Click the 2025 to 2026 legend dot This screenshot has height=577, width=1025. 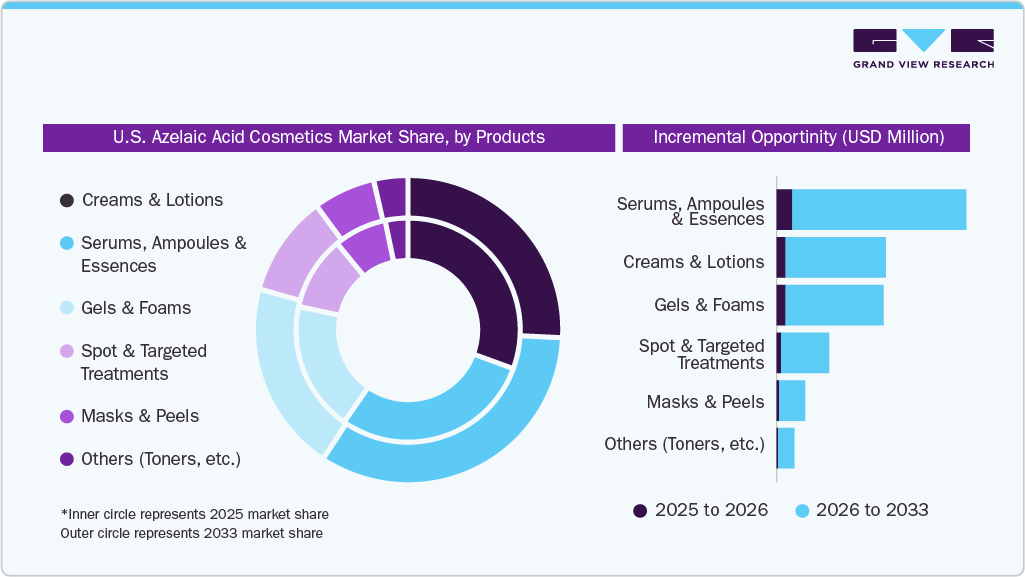click(x=641, y=510)
